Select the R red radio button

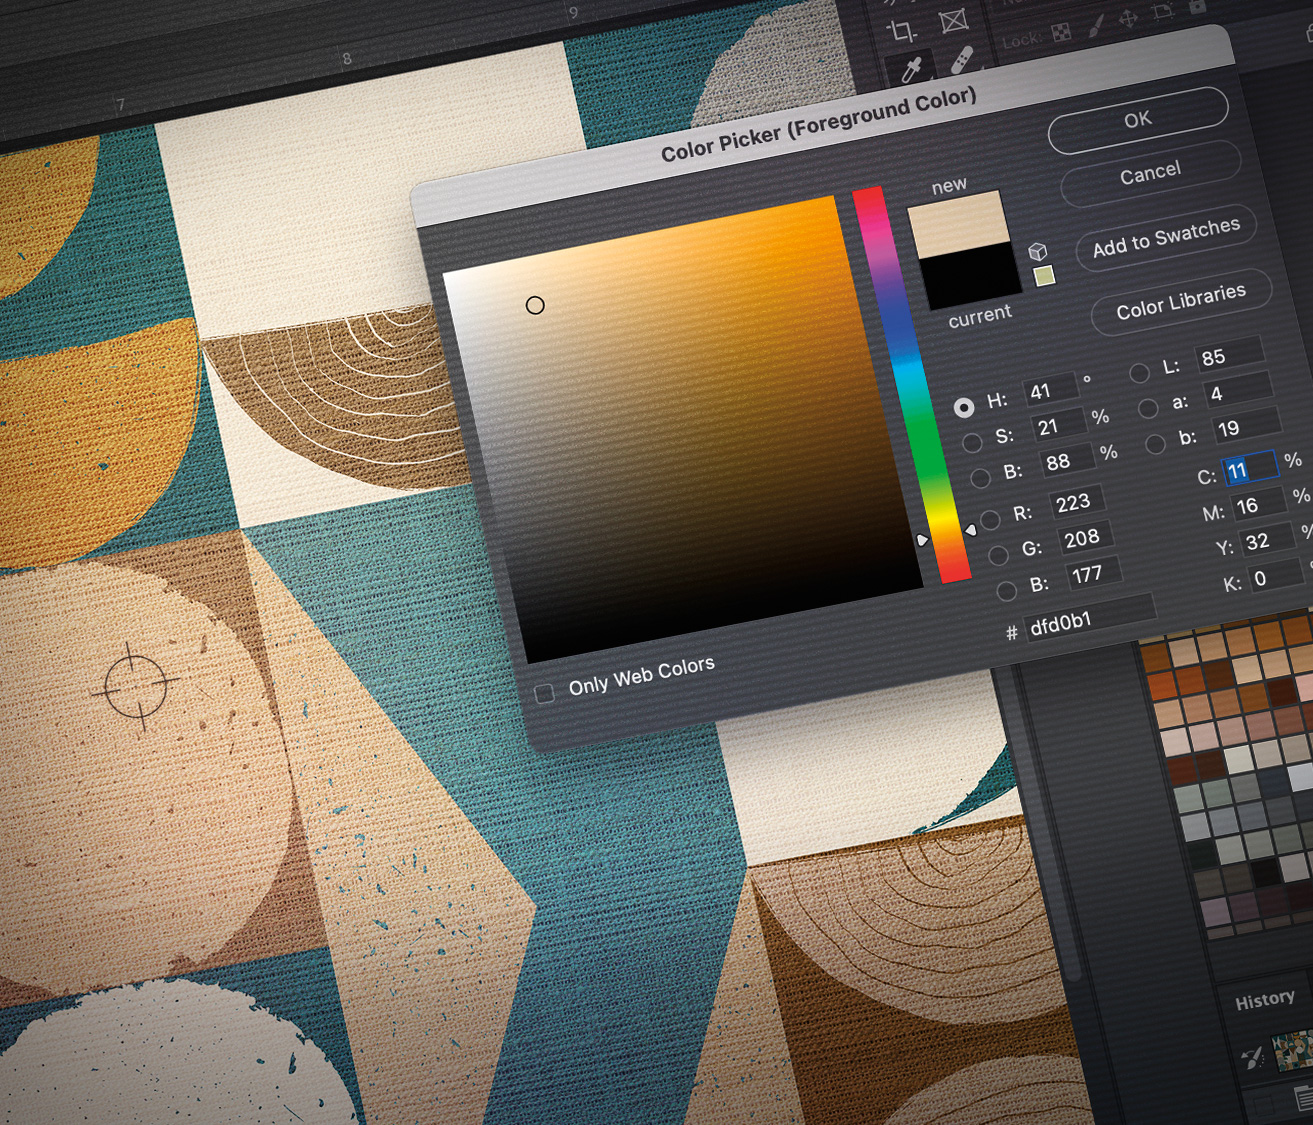[x=990, y=519]
